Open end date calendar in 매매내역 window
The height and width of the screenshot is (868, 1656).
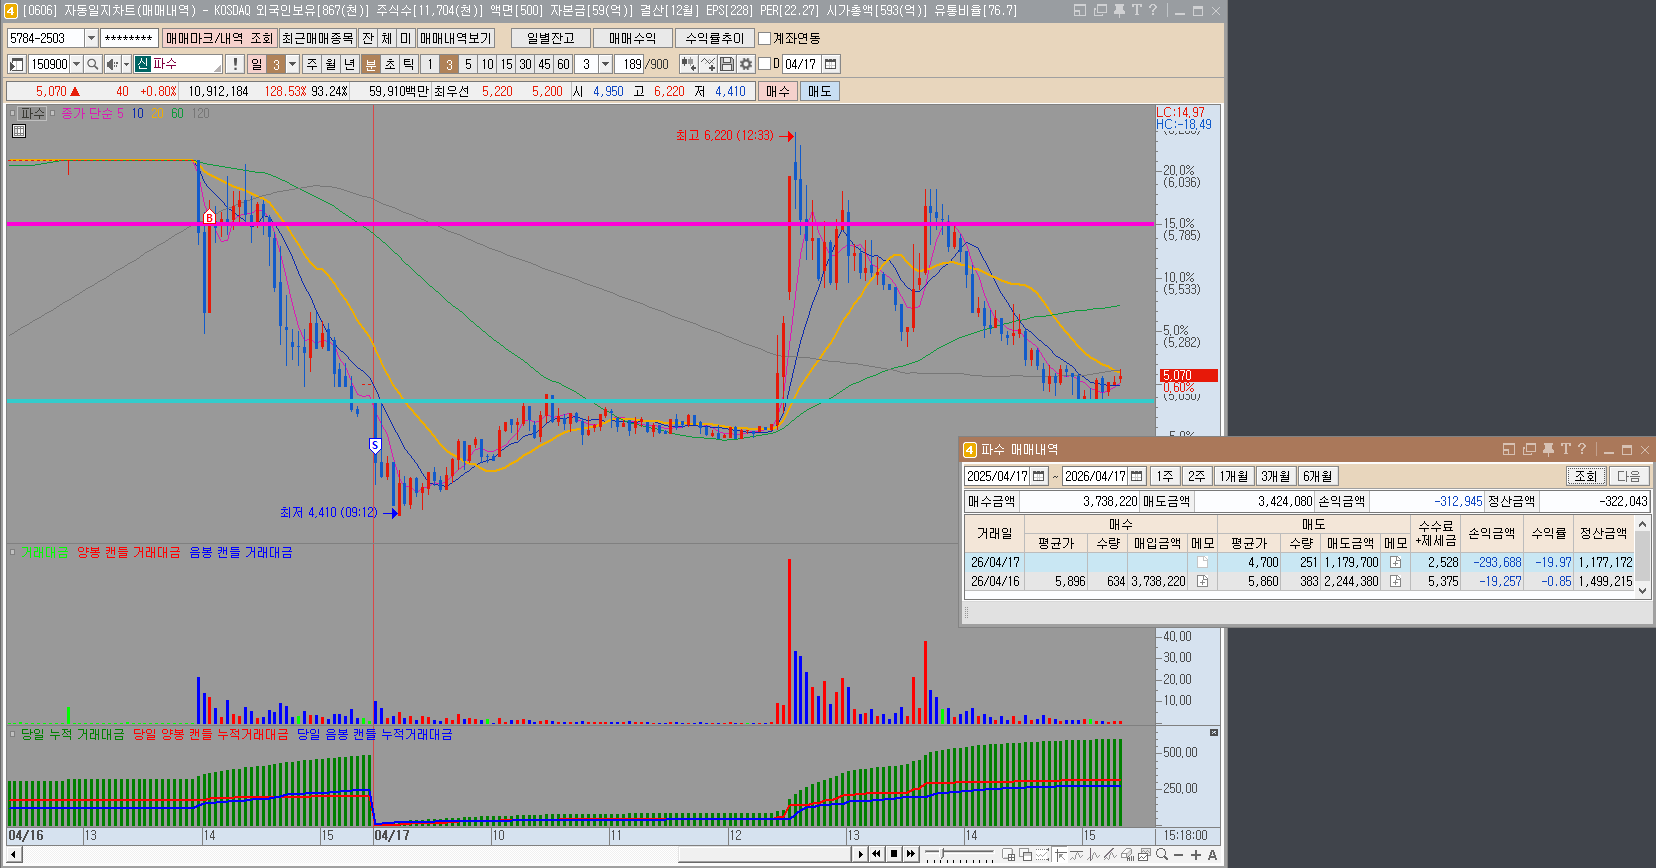(1136, 476)
